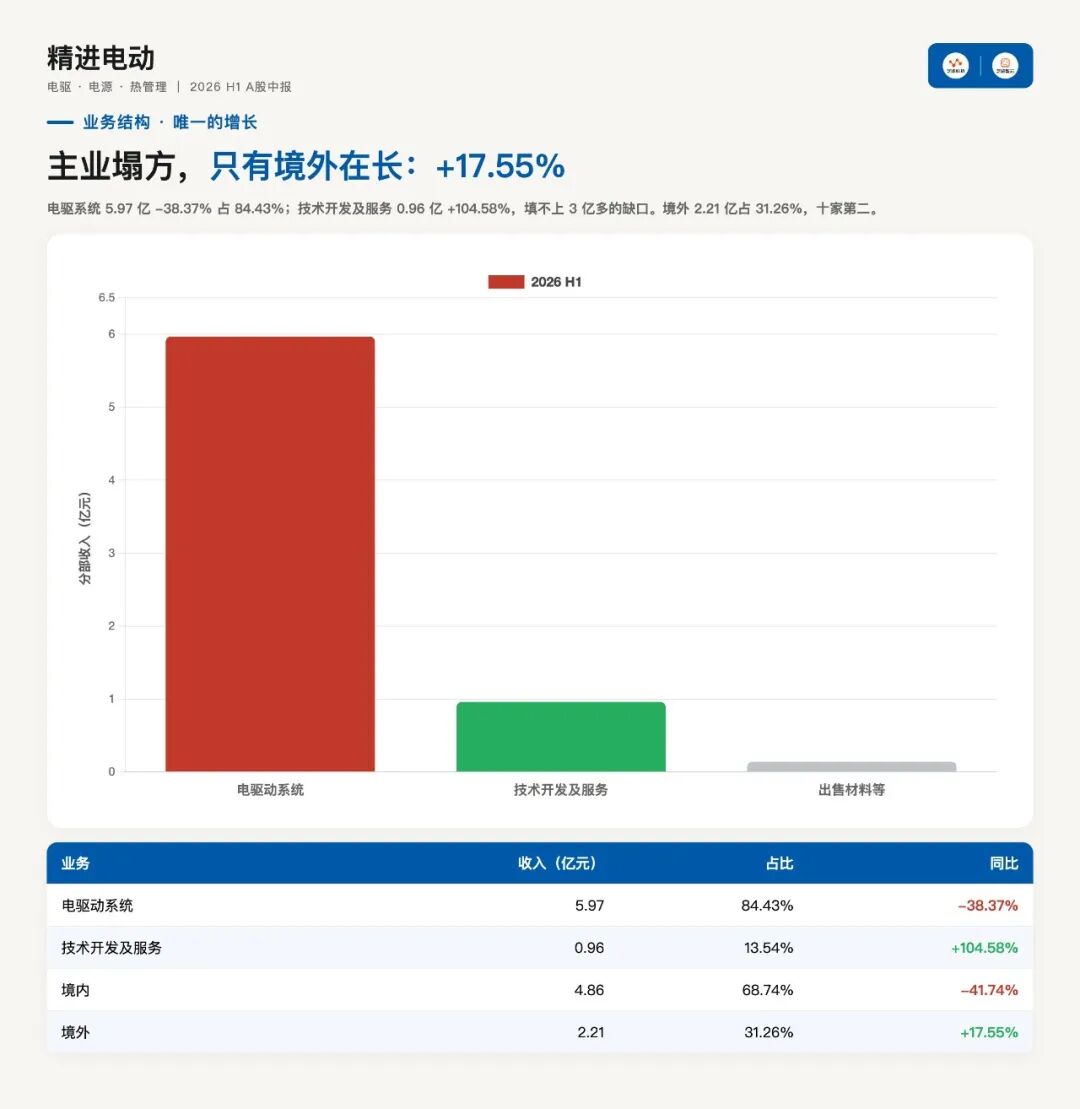Viewport: 1080px width, 1109px height.
Task: Click the 0.96 revenue cell
Action: tap(589, 948)
